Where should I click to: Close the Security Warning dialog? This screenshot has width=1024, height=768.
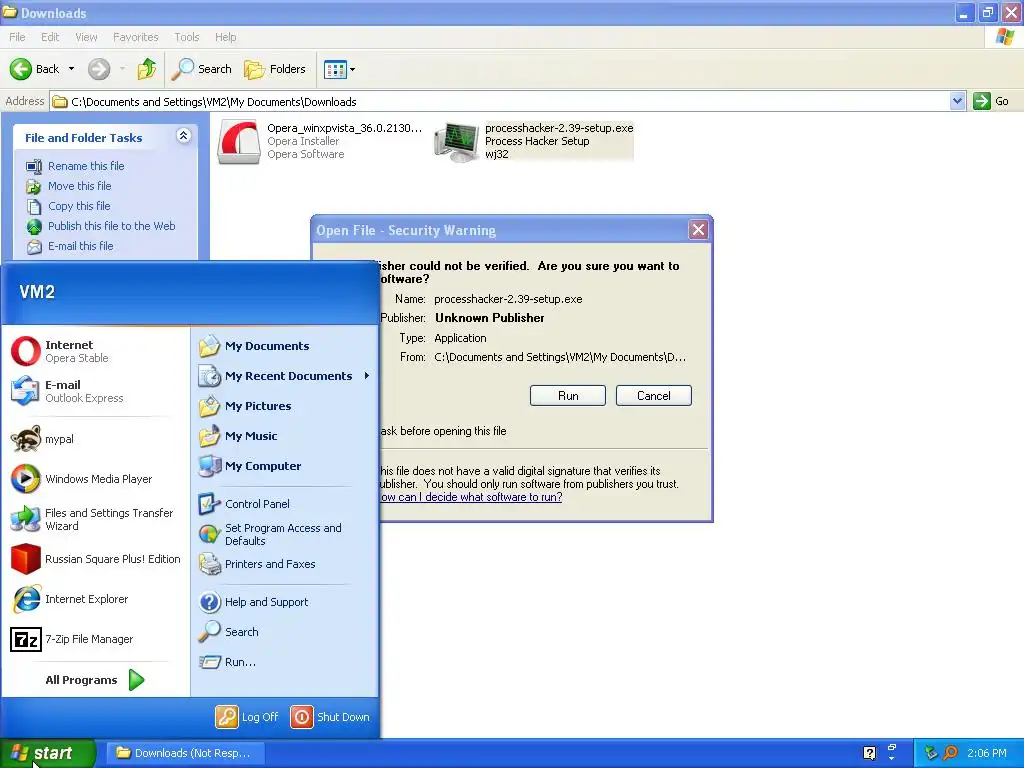[x=698, y=230]
